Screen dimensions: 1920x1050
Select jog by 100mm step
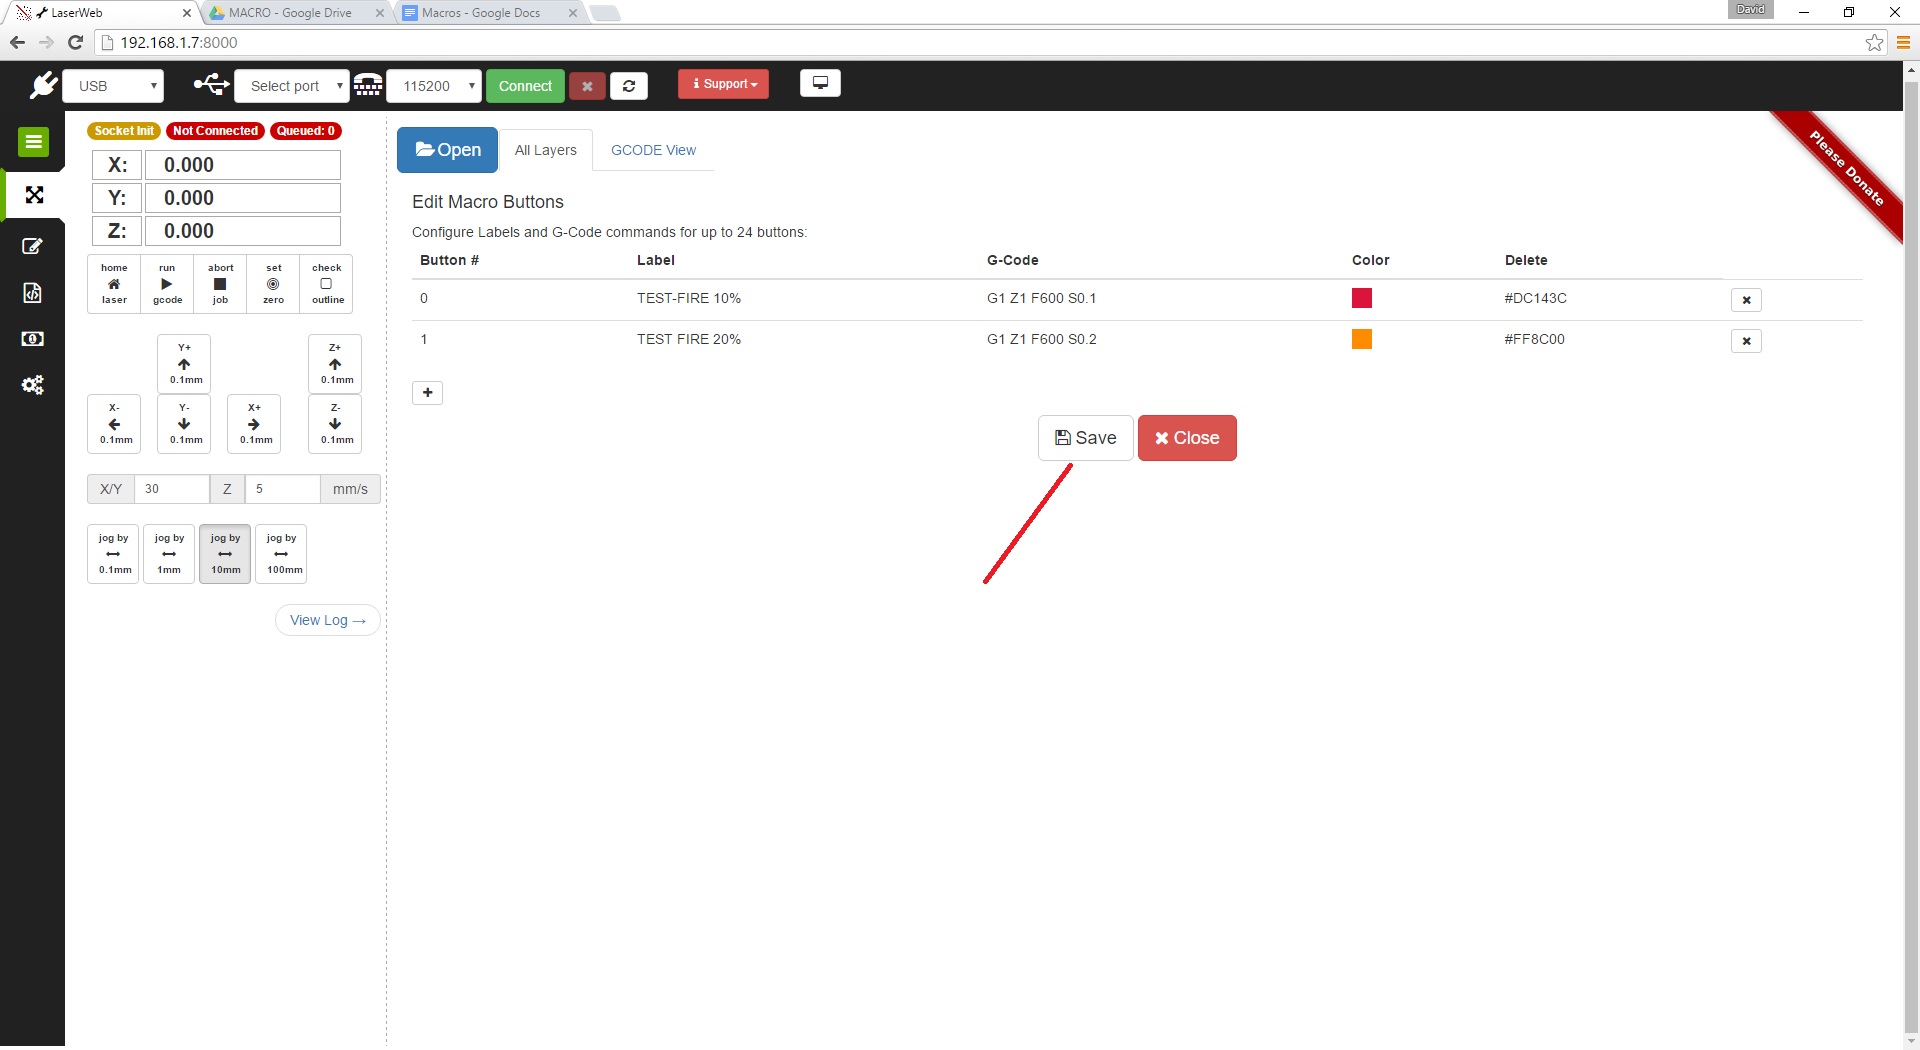(x=281, y=554)
